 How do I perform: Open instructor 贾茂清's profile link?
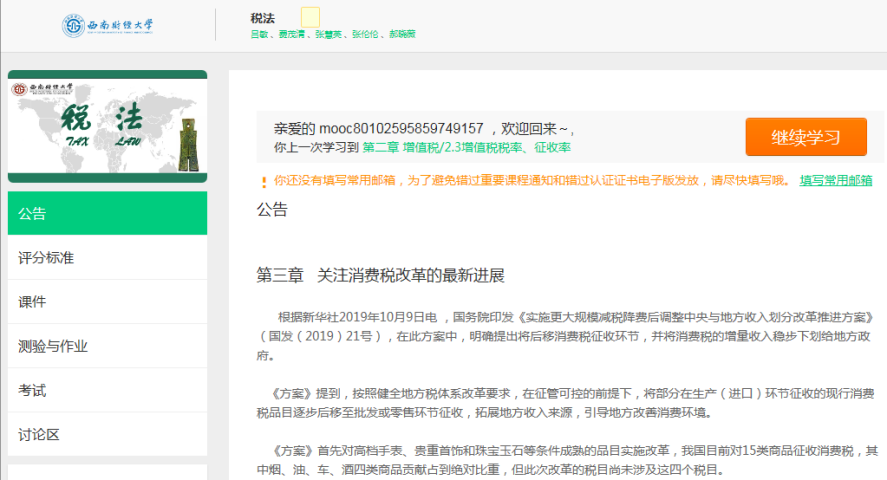pos(291,34)
